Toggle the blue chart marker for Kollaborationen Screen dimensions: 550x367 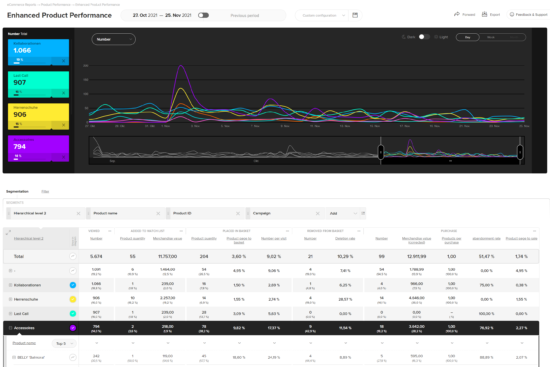point(73,285)
